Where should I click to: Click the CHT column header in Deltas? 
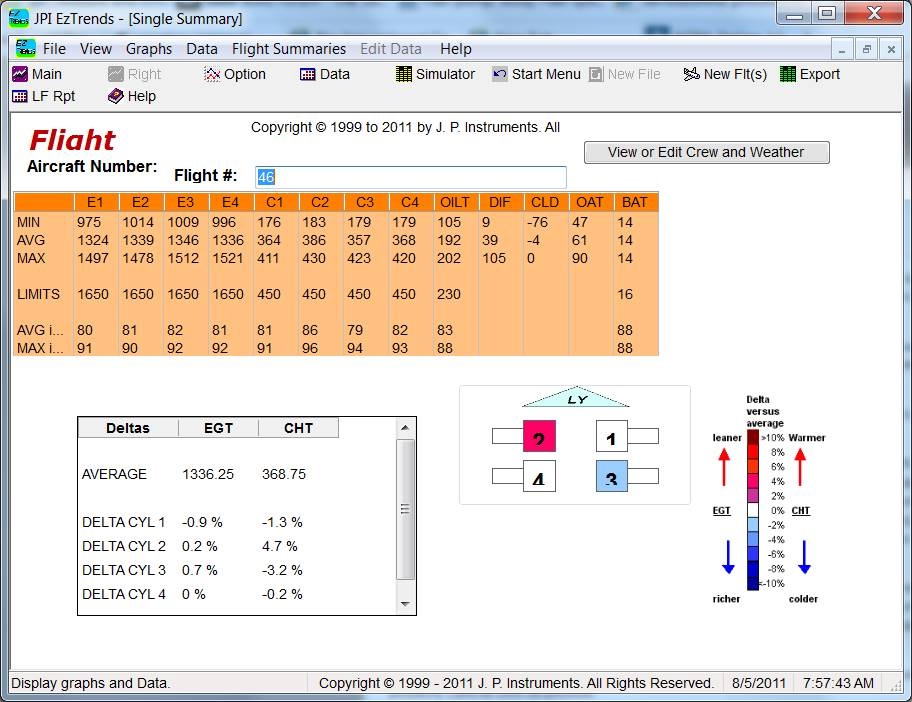298,428
